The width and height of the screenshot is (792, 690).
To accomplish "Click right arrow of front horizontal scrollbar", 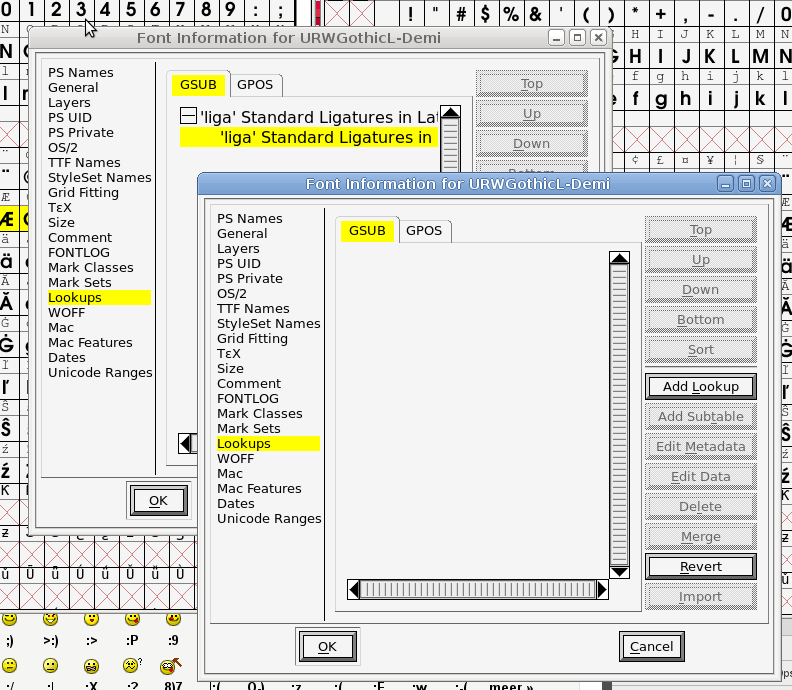I will tap(602, 589).
